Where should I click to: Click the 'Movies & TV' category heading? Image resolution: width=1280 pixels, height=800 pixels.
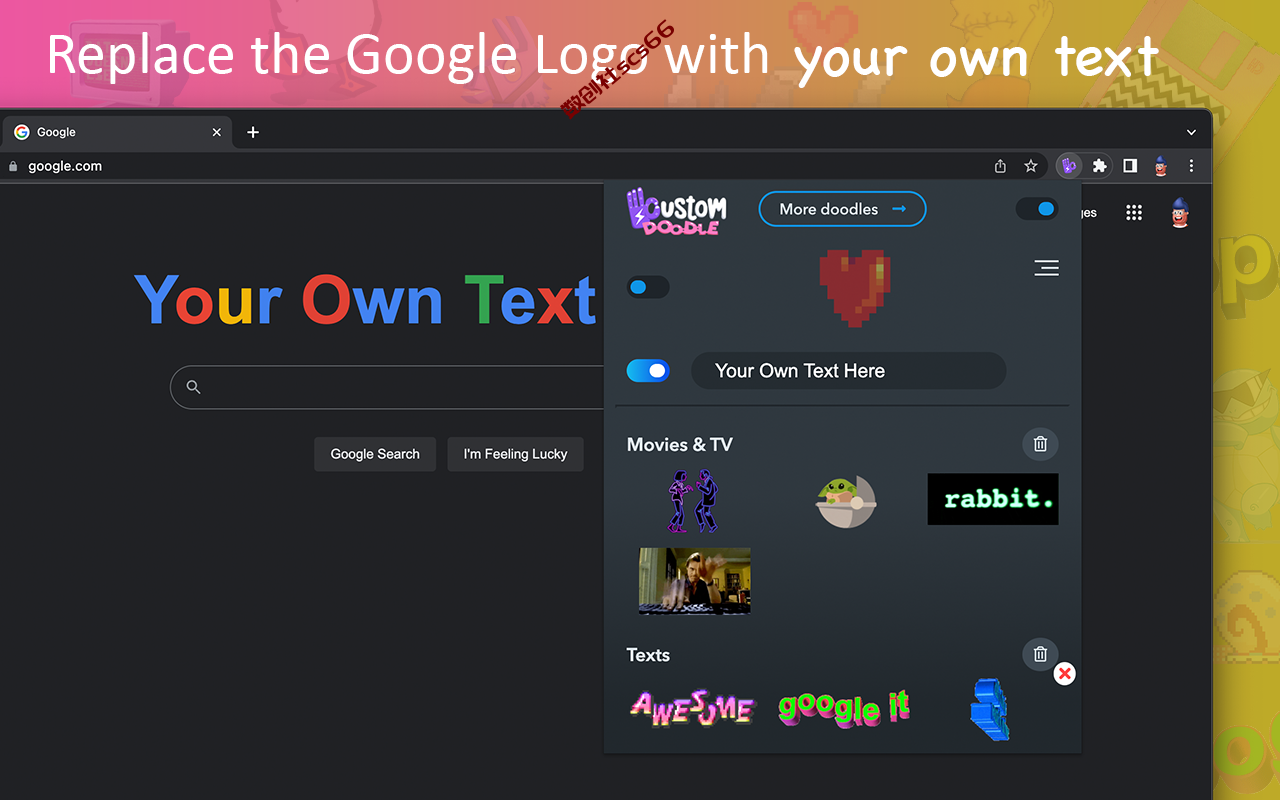pyautogui.click(x=680, y=445)
